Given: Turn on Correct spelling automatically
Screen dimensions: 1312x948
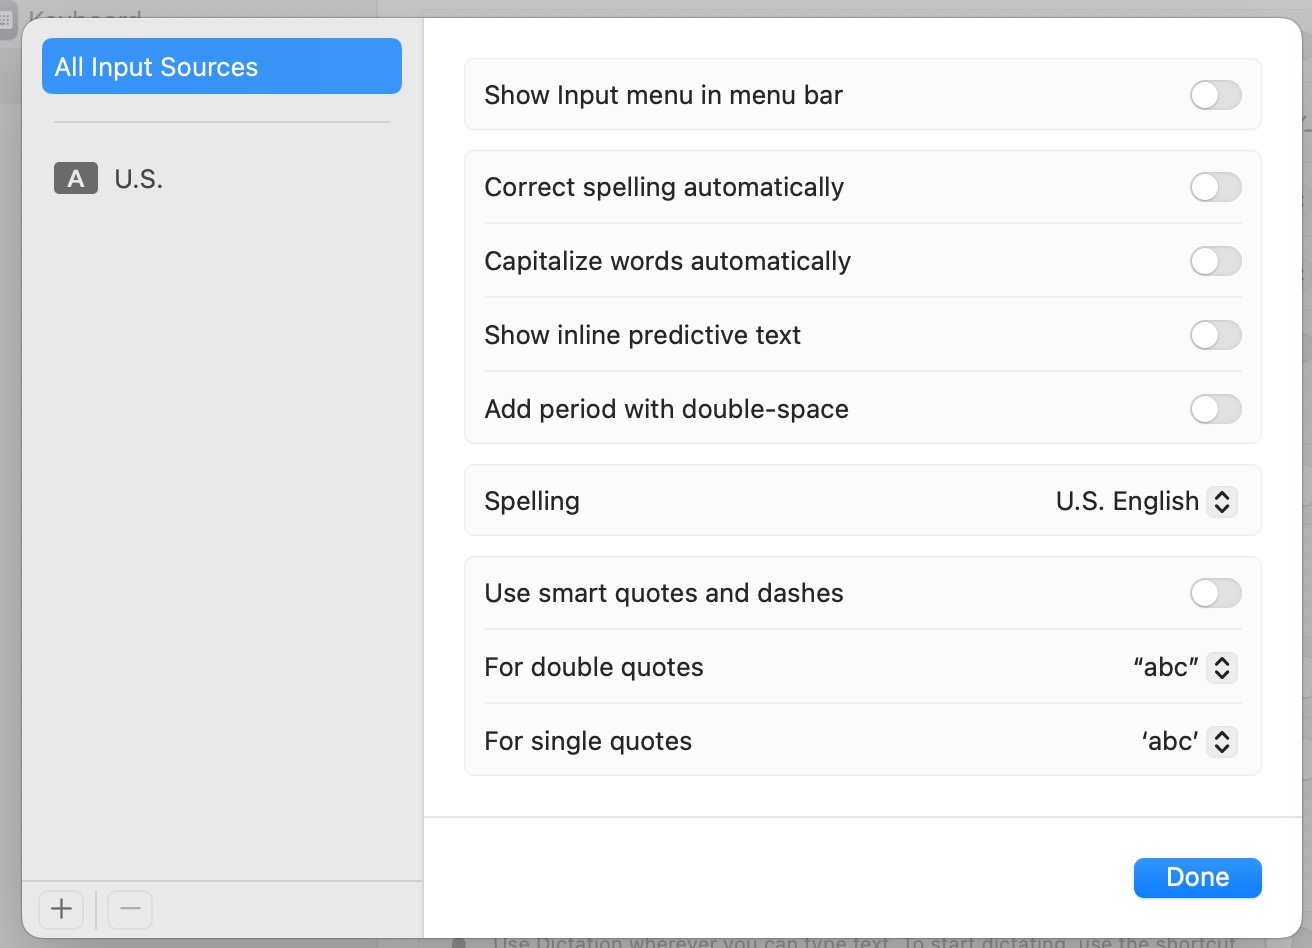Looking at the screenshot, I should point(1215,187).
